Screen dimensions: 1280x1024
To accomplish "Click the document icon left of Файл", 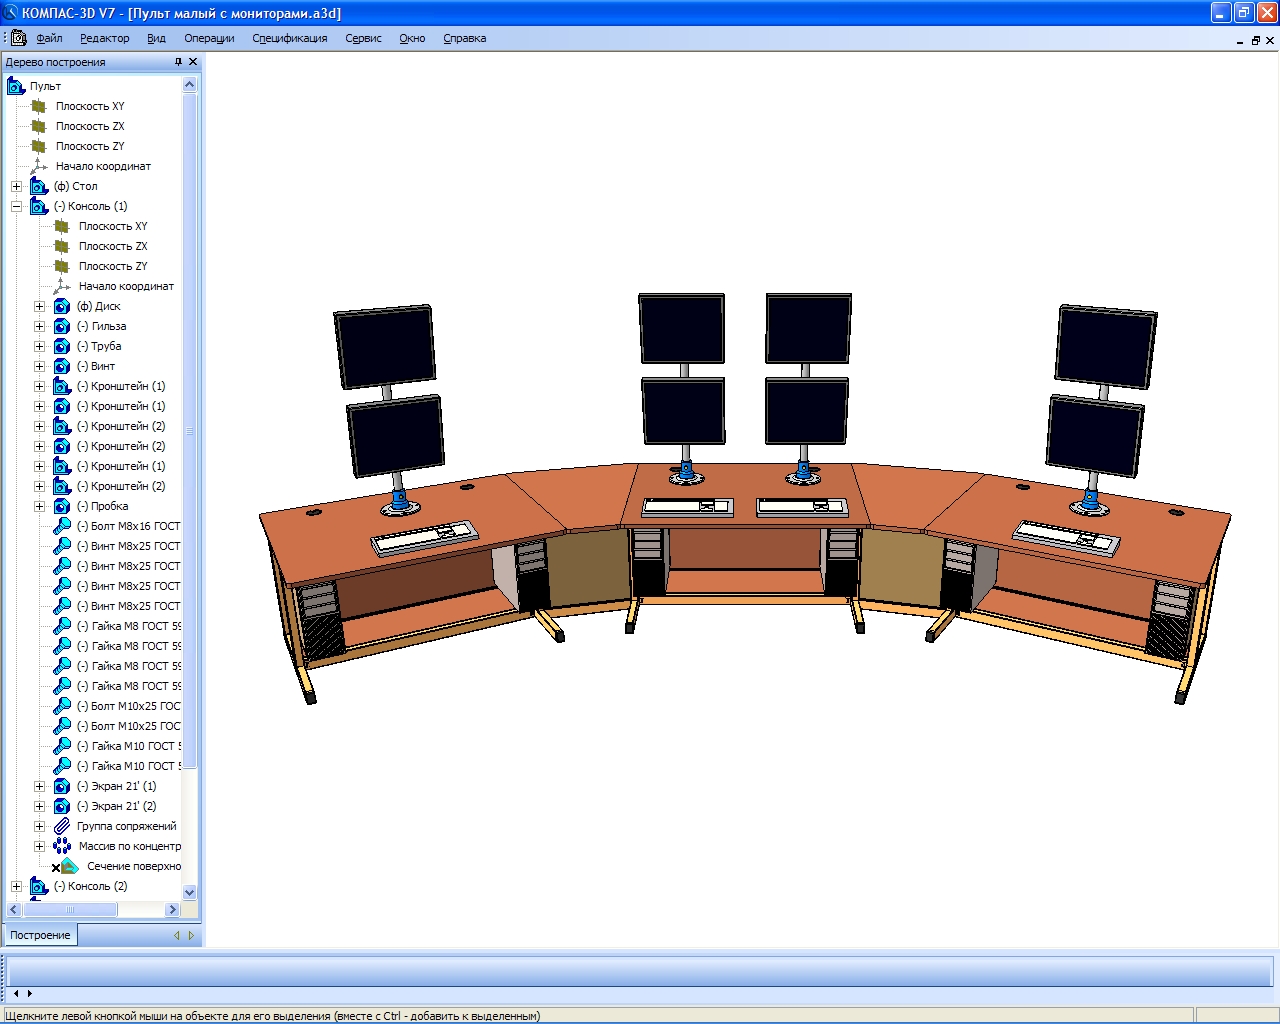I will (18, 38).
